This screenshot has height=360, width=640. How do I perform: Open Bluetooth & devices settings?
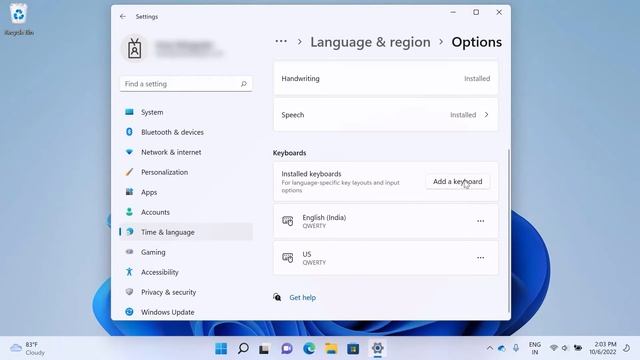(186, 132)
